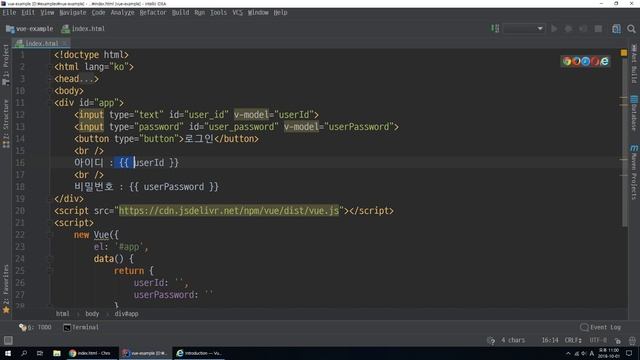640x360 pixels.
Task: Close the index.html editor tab
Action: click(65, 43)
